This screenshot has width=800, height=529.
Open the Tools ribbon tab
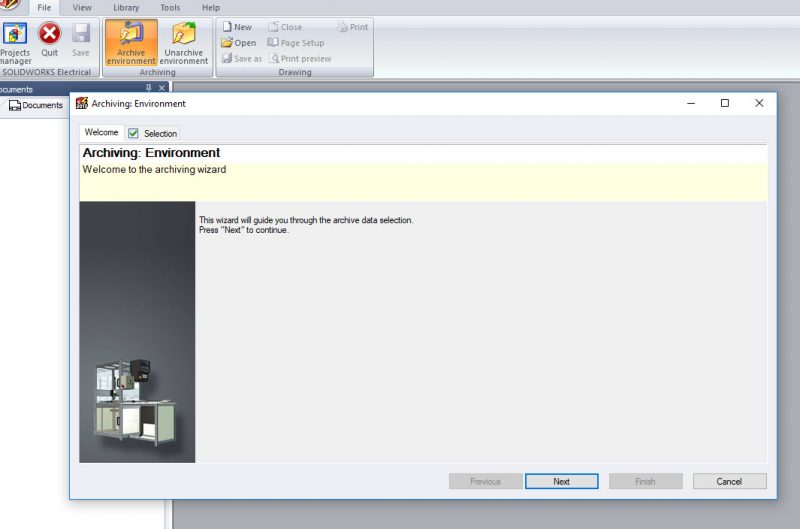click(x=170, y=8)
